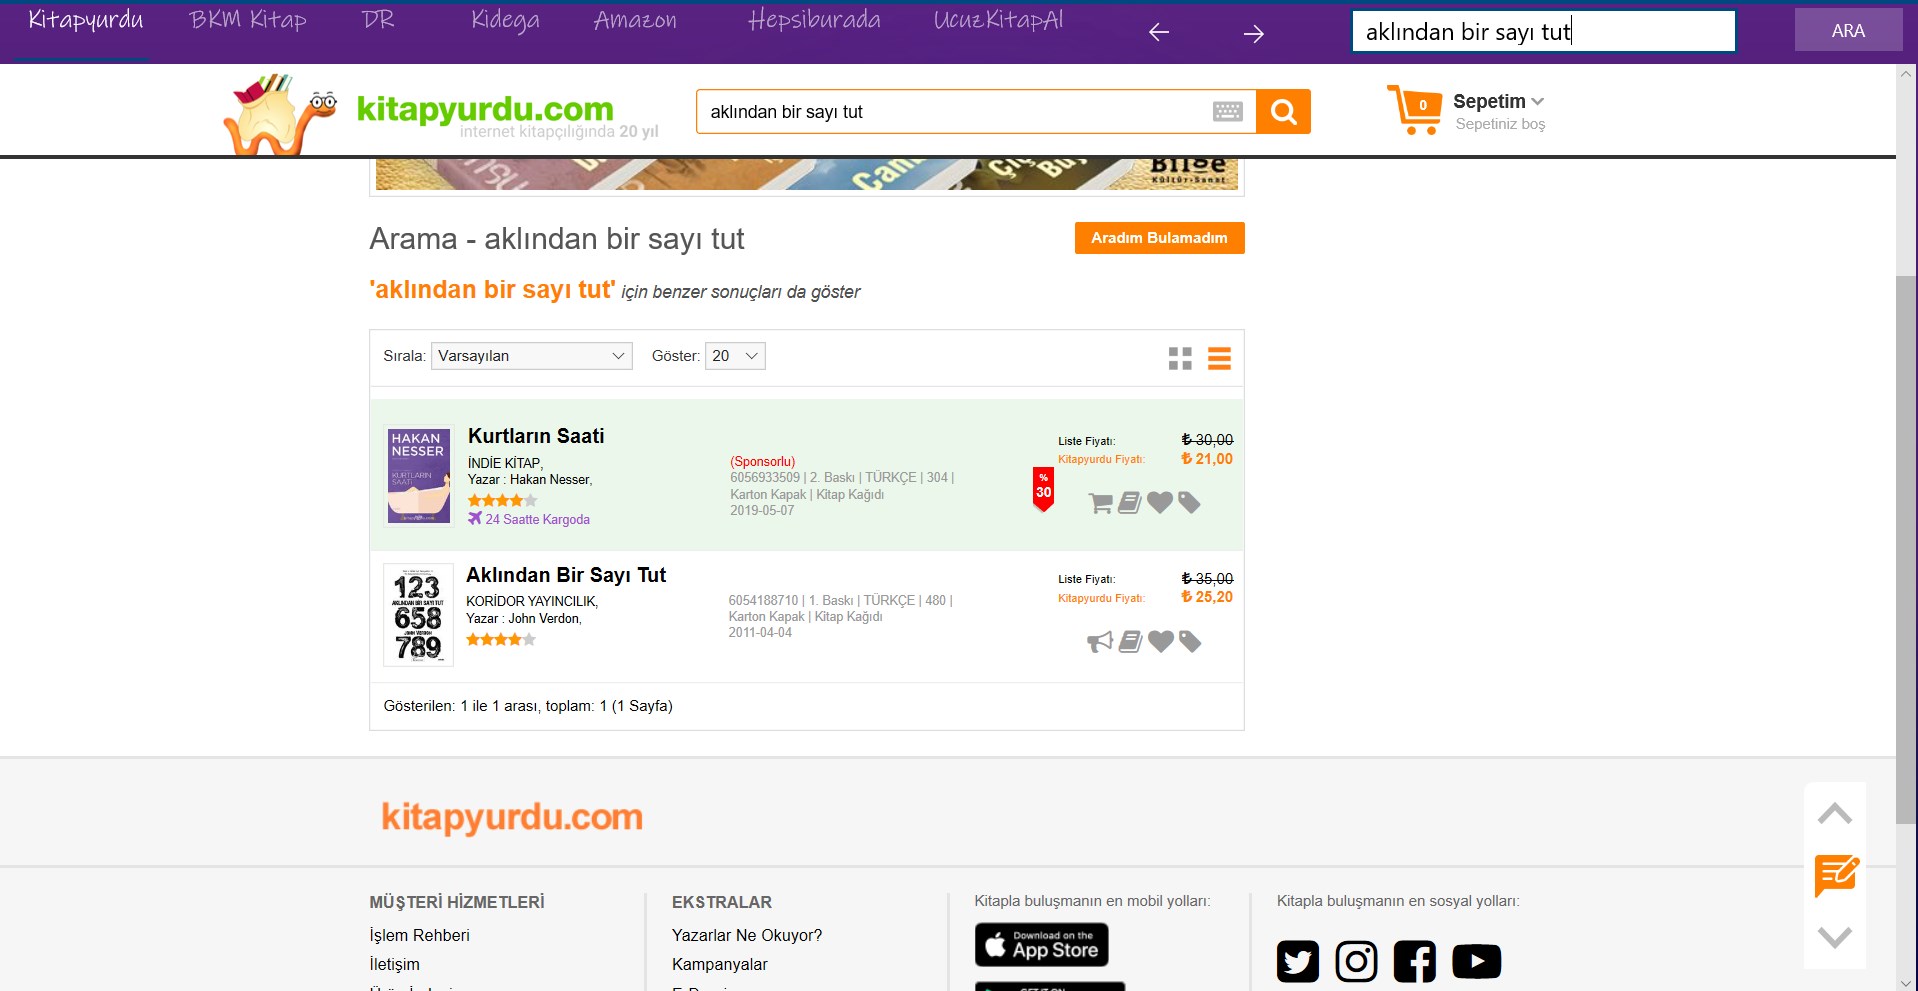Image resolution: width=1918 pixels, height=991 pixels.
Task: Open the orange feedback note icon
Action: [x=1836, y=876]
